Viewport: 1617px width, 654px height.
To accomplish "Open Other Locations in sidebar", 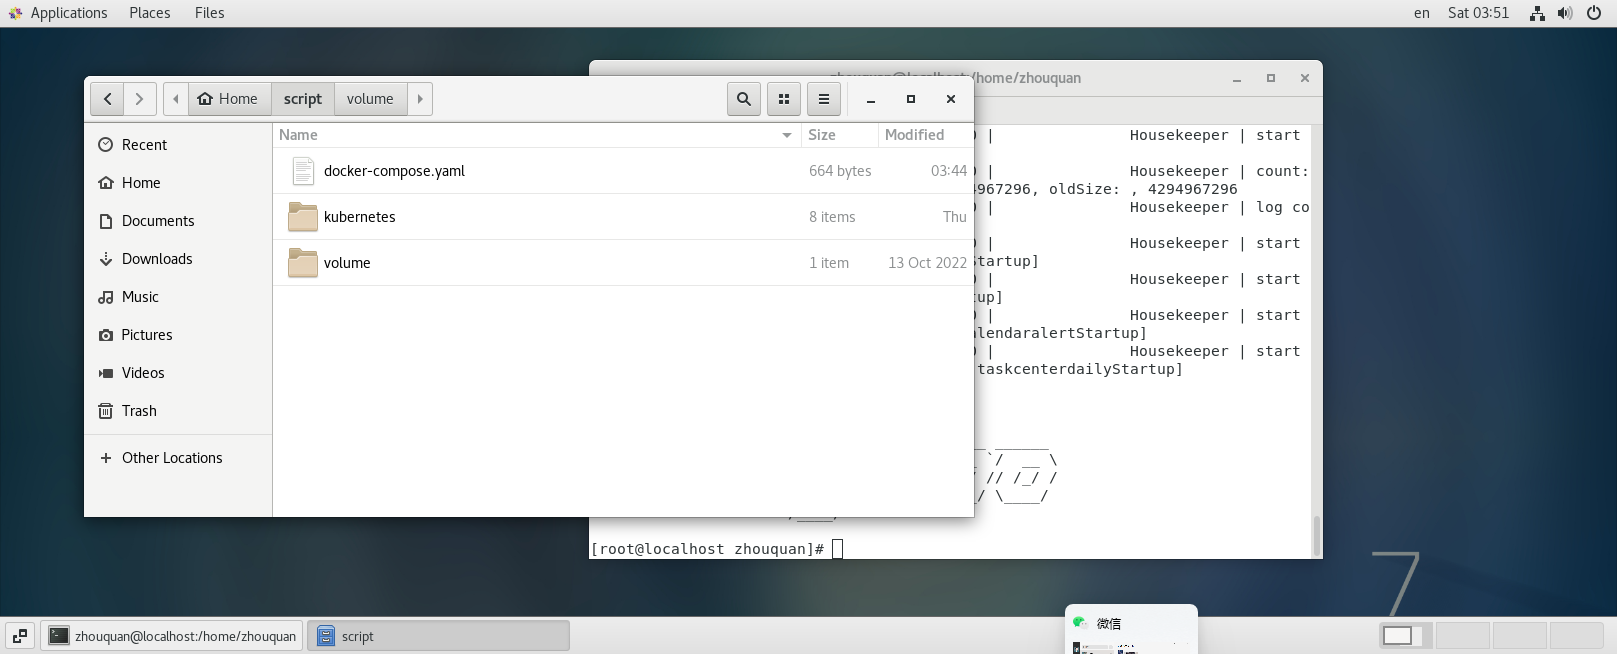I will point(172,458).
